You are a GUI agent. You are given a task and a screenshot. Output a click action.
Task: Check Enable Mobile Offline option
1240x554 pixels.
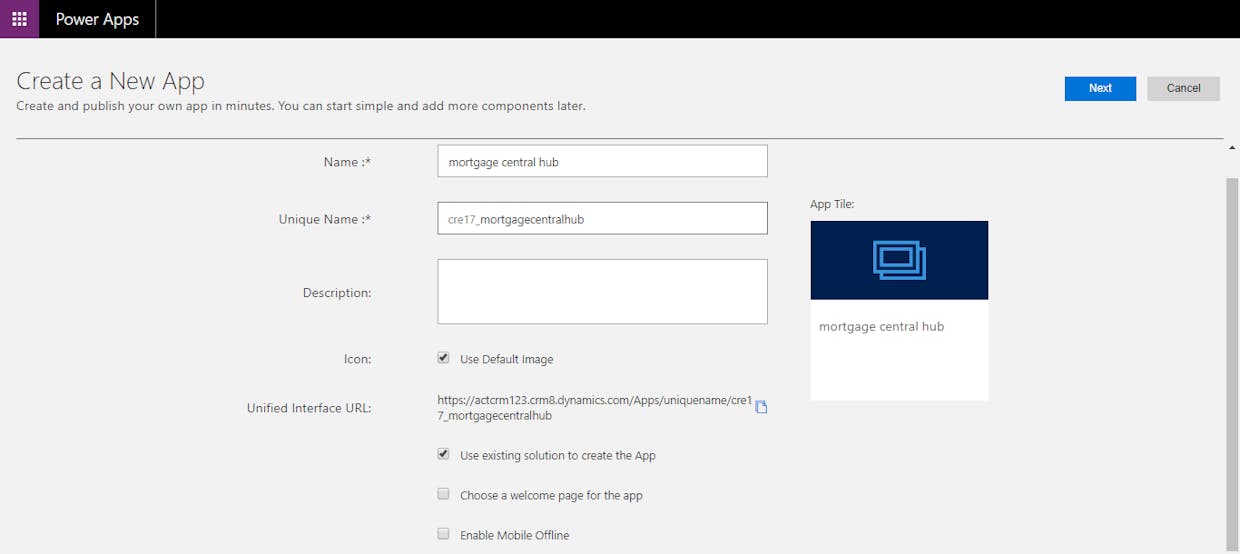(x=443, y=534)
